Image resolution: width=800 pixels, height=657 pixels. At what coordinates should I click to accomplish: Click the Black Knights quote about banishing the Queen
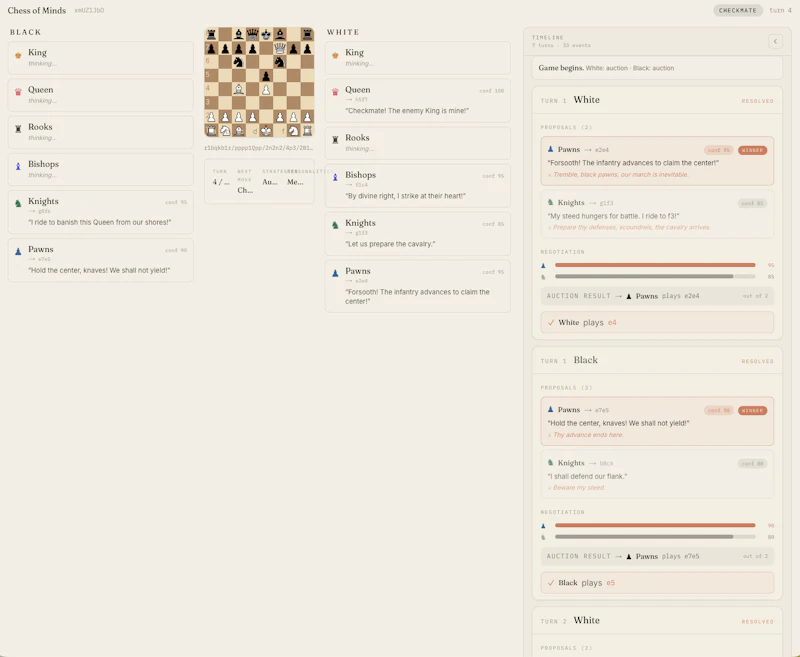tap(99, 222)
